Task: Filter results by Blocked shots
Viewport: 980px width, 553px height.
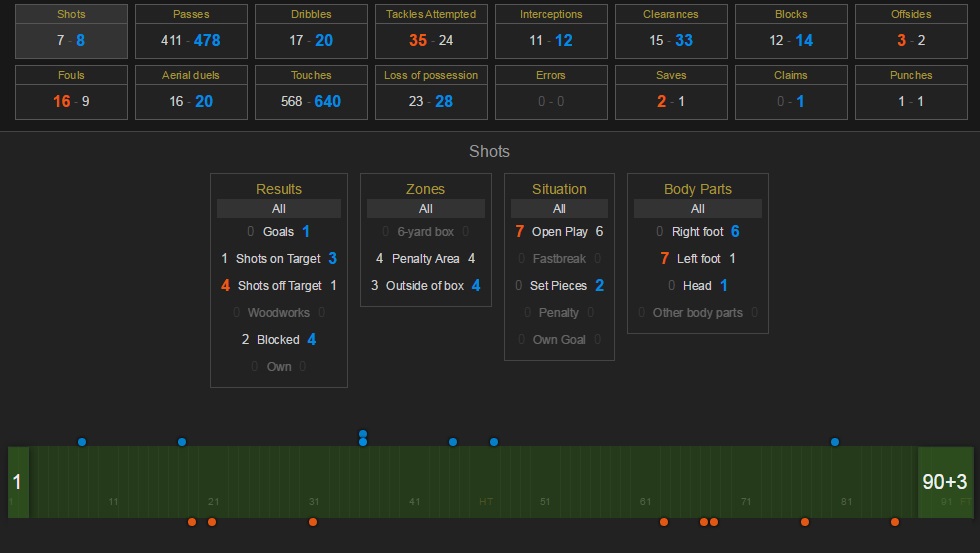Action: click(279, 339)
